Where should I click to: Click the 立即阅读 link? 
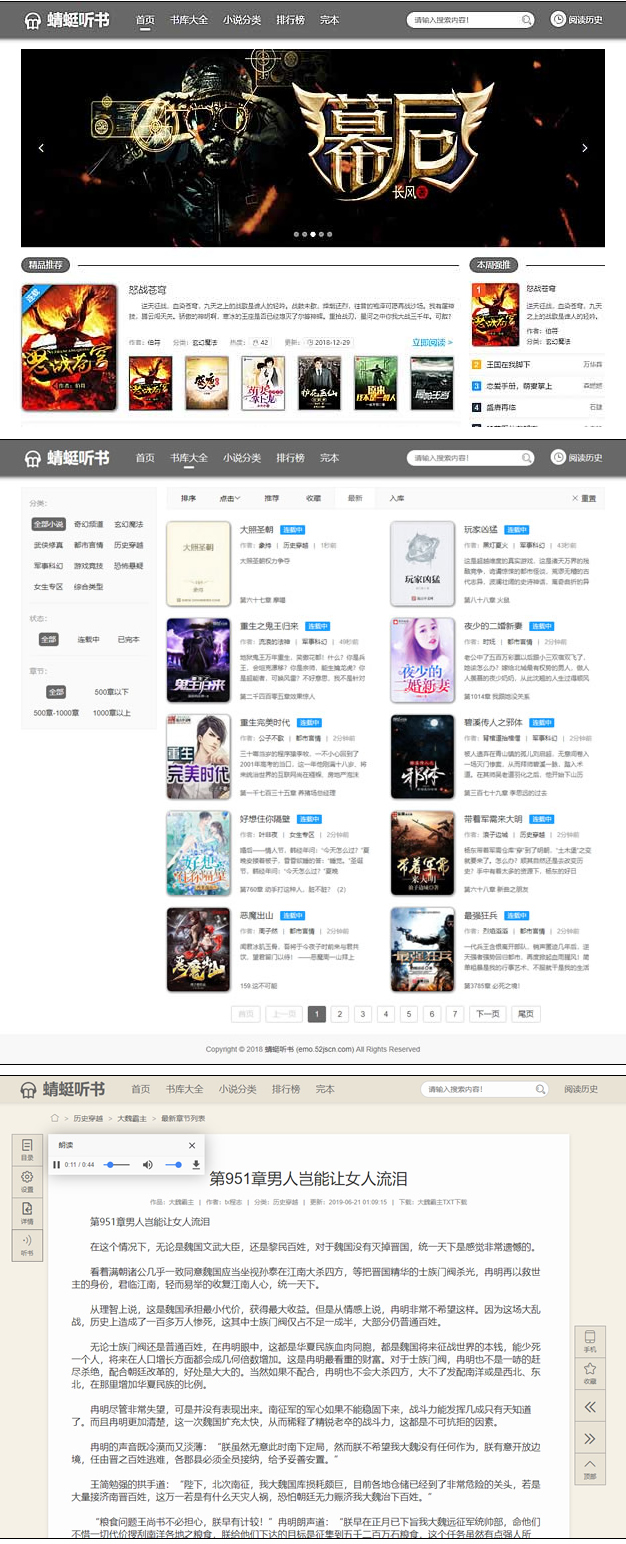tap(432, 342)
